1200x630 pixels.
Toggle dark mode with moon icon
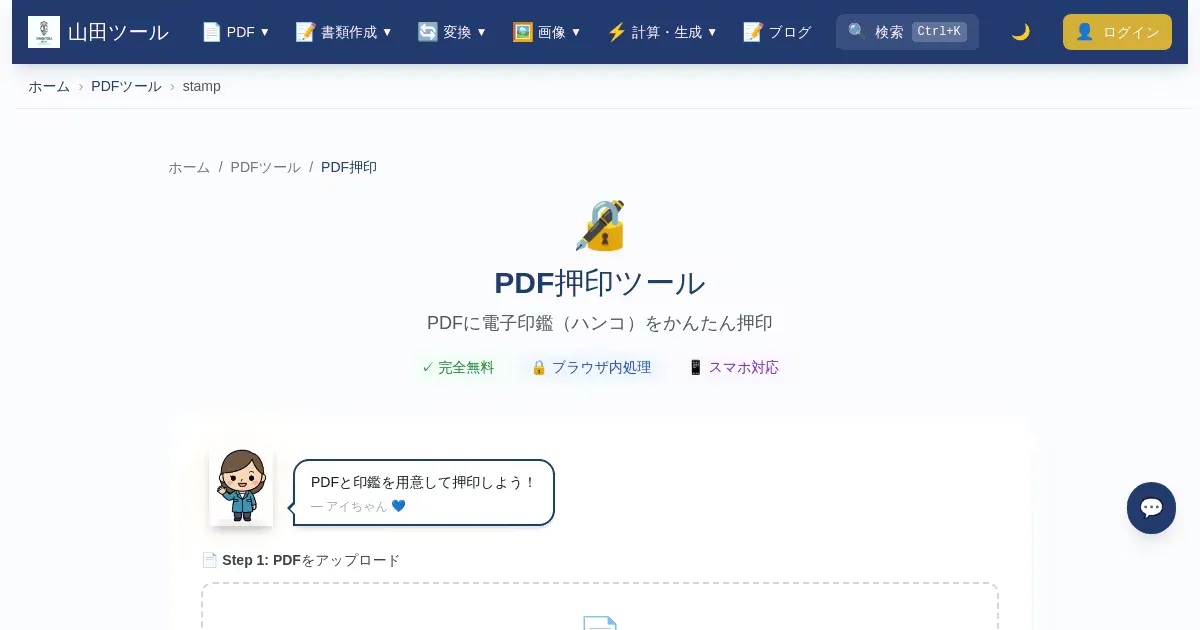click(x=1020, y=32)
